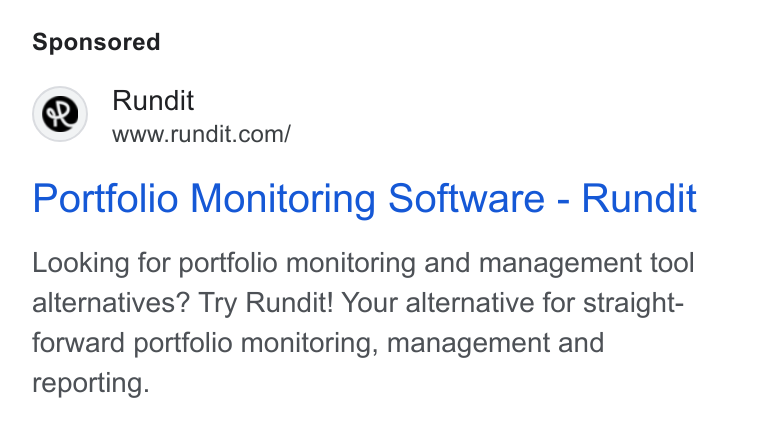The image size is (760, 426).
Task: Click the ad description starting 'Looking for portfolio'
Action: point(364,323)
